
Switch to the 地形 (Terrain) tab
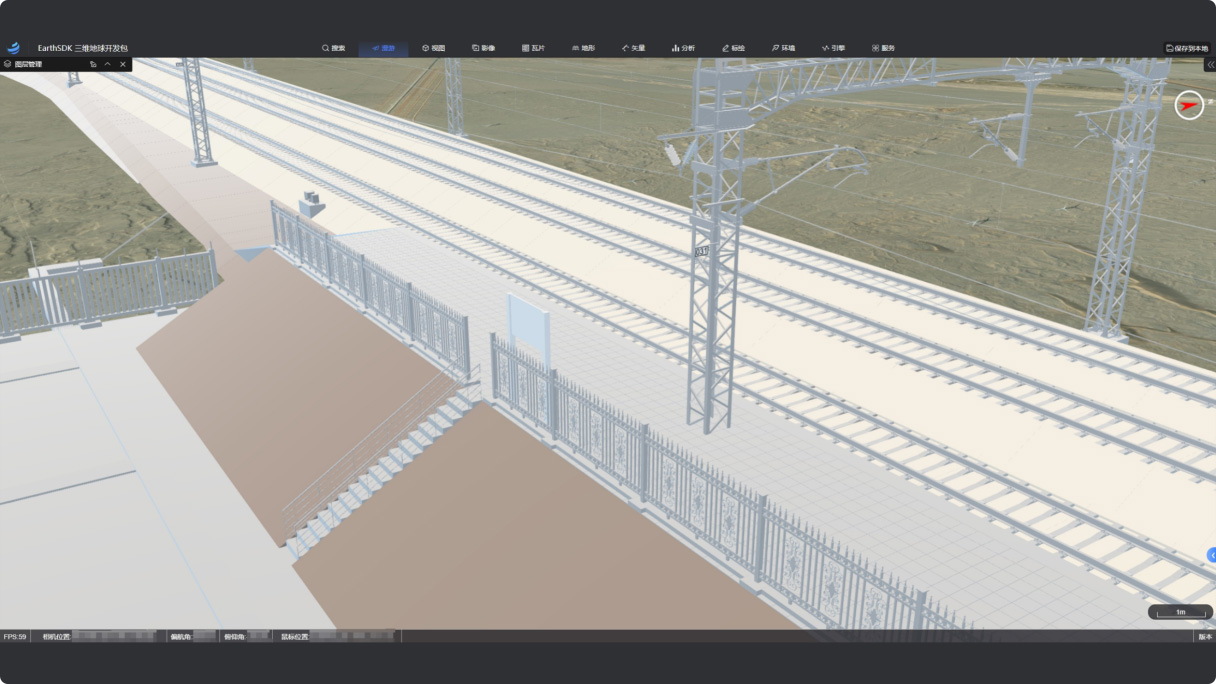(583, 48)
